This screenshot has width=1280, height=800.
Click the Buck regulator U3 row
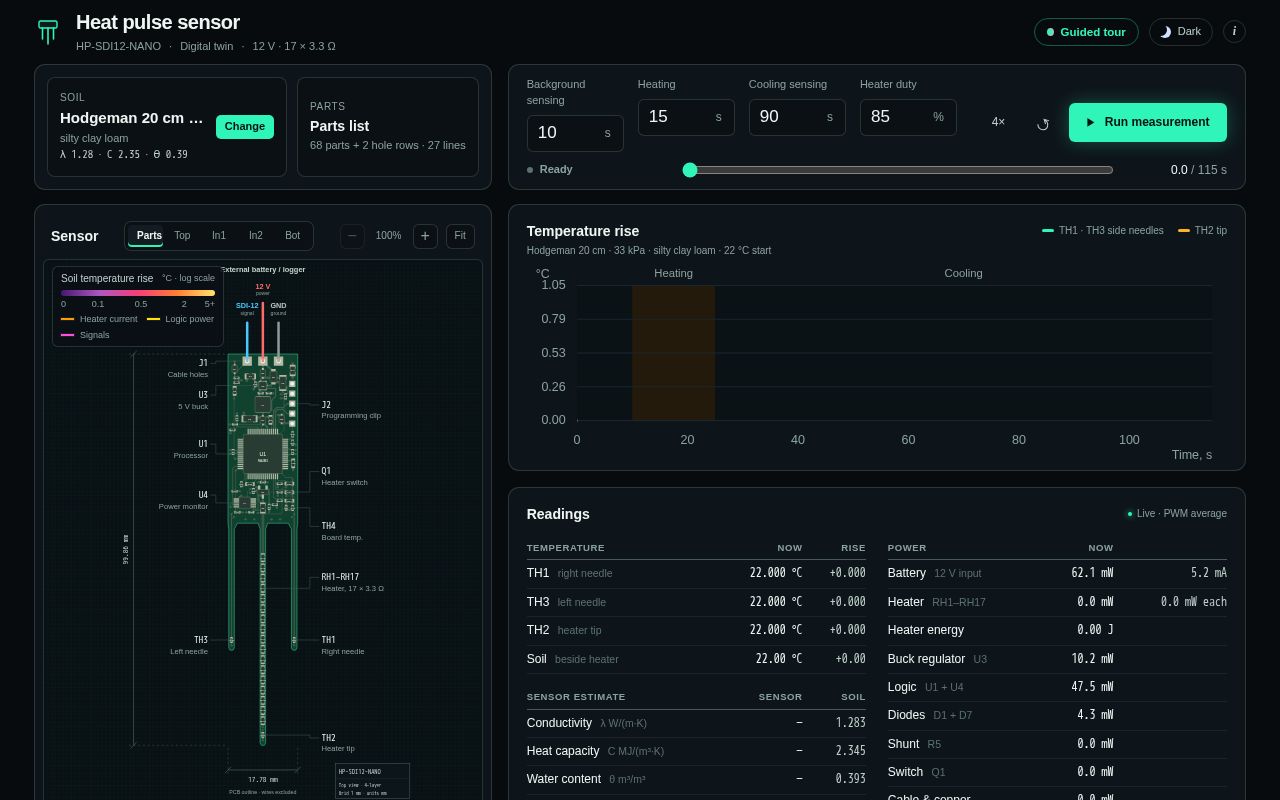tap(1057, 659)
